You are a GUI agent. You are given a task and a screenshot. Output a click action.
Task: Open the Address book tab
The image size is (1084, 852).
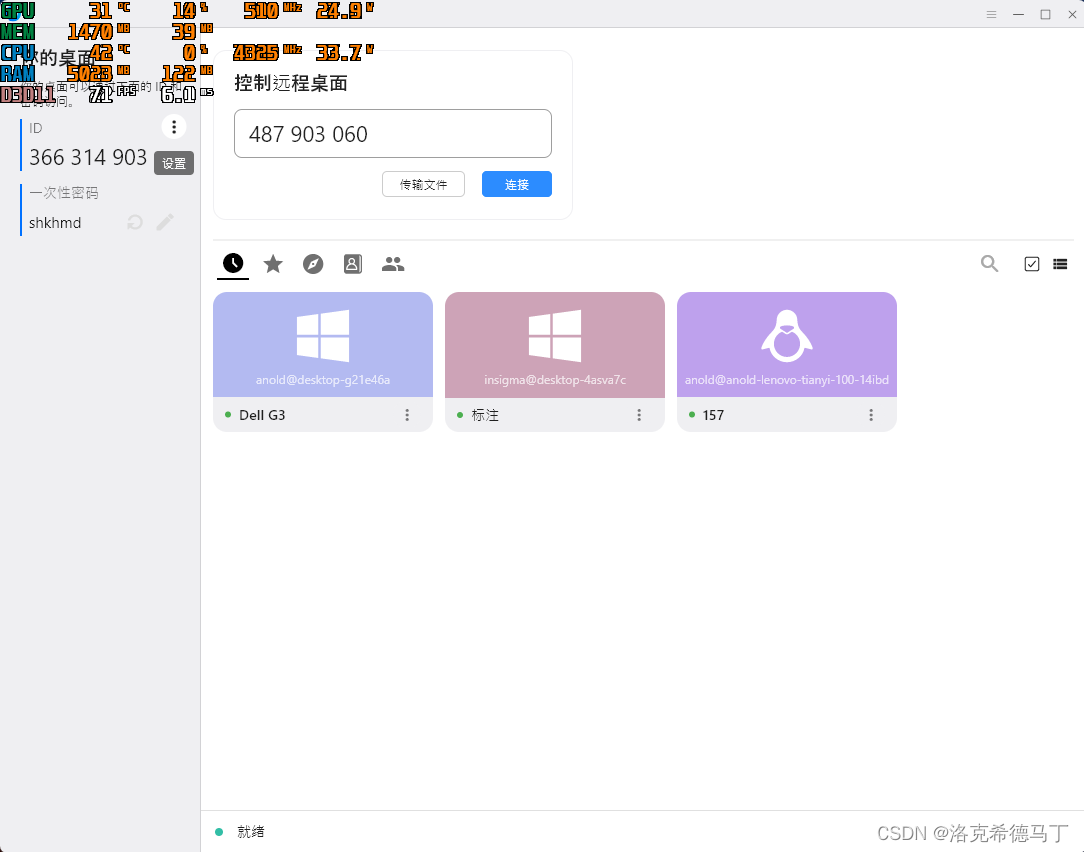(353, 263)
